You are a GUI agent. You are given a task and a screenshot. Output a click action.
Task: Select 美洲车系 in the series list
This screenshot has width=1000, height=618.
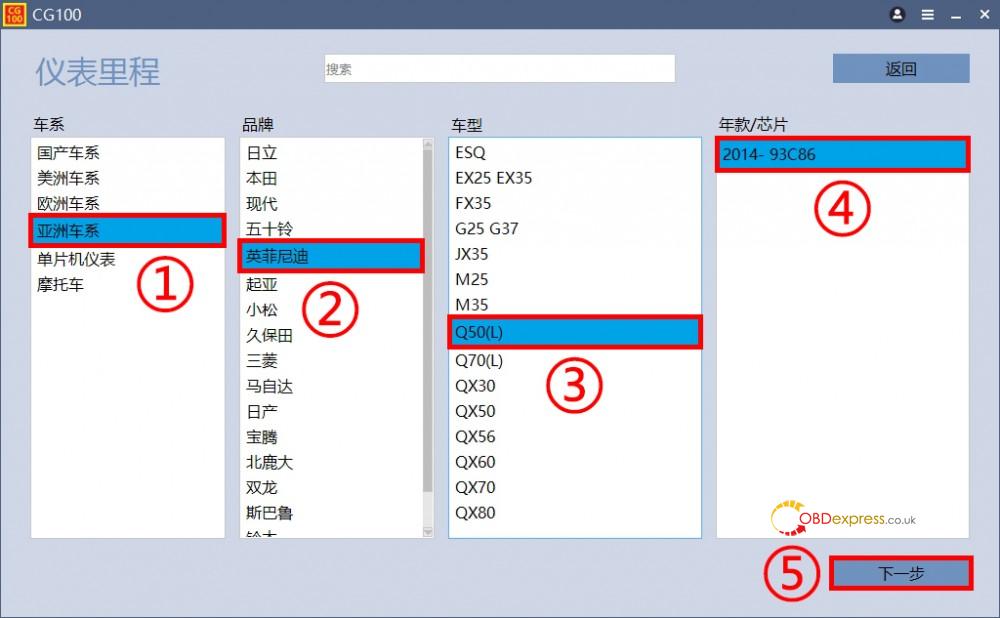(x=128, y=179)
